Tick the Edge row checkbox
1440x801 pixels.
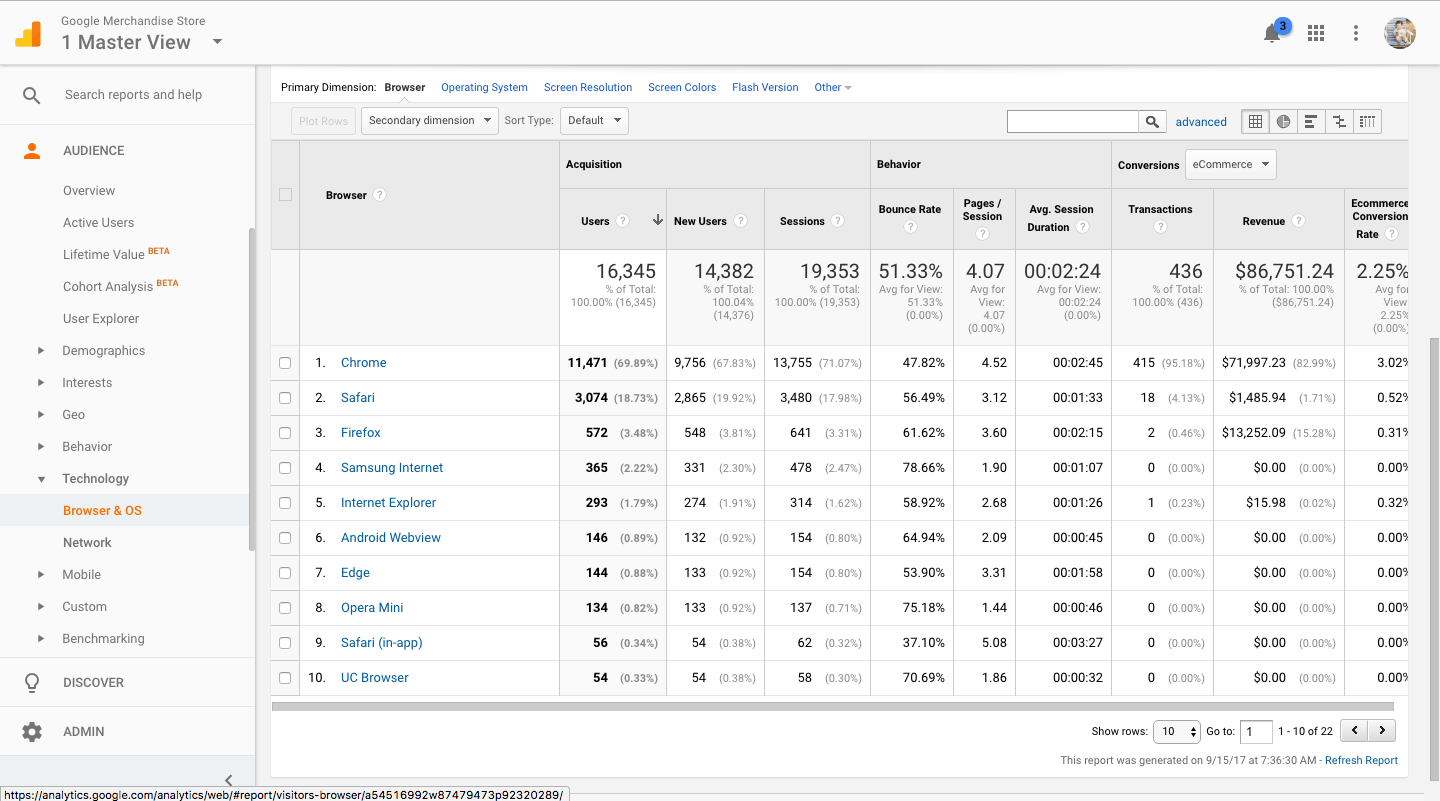[285, 573]
